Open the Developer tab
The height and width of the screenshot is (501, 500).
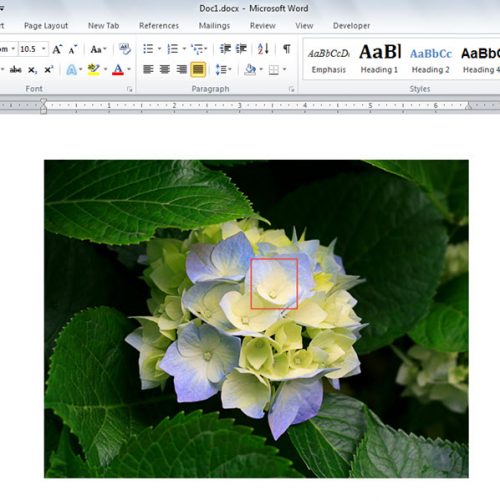coord(351,26)
